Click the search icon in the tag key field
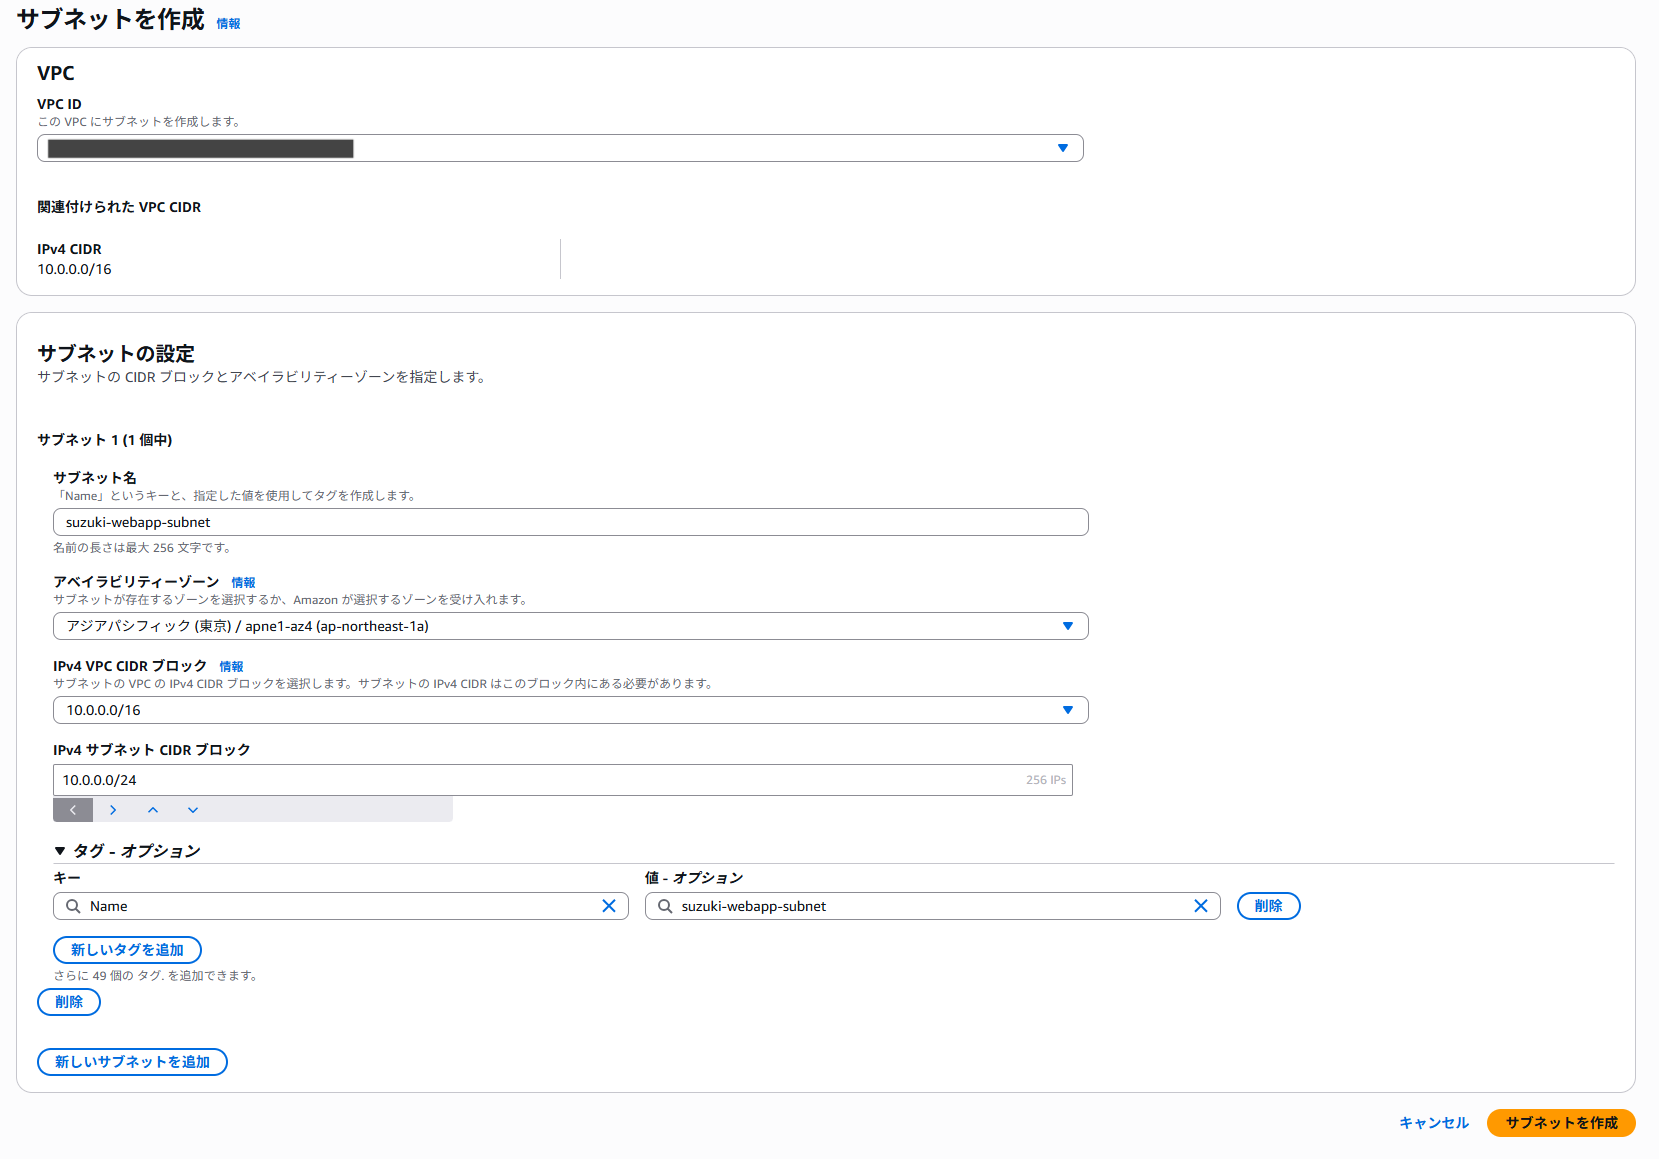The image size is (1659, 1159). click(72, 906)
